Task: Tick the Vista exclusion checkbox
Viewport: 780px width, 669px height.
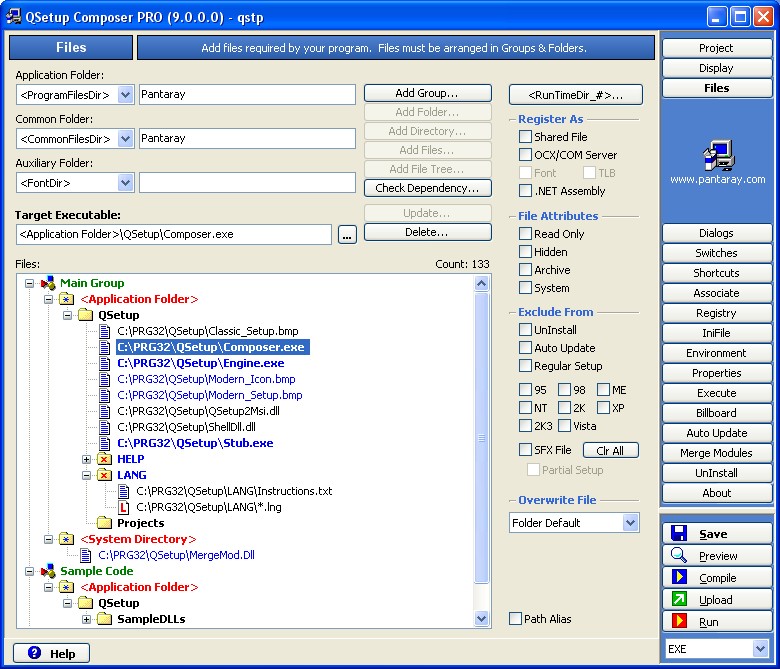Action: (x=564, y=426)
